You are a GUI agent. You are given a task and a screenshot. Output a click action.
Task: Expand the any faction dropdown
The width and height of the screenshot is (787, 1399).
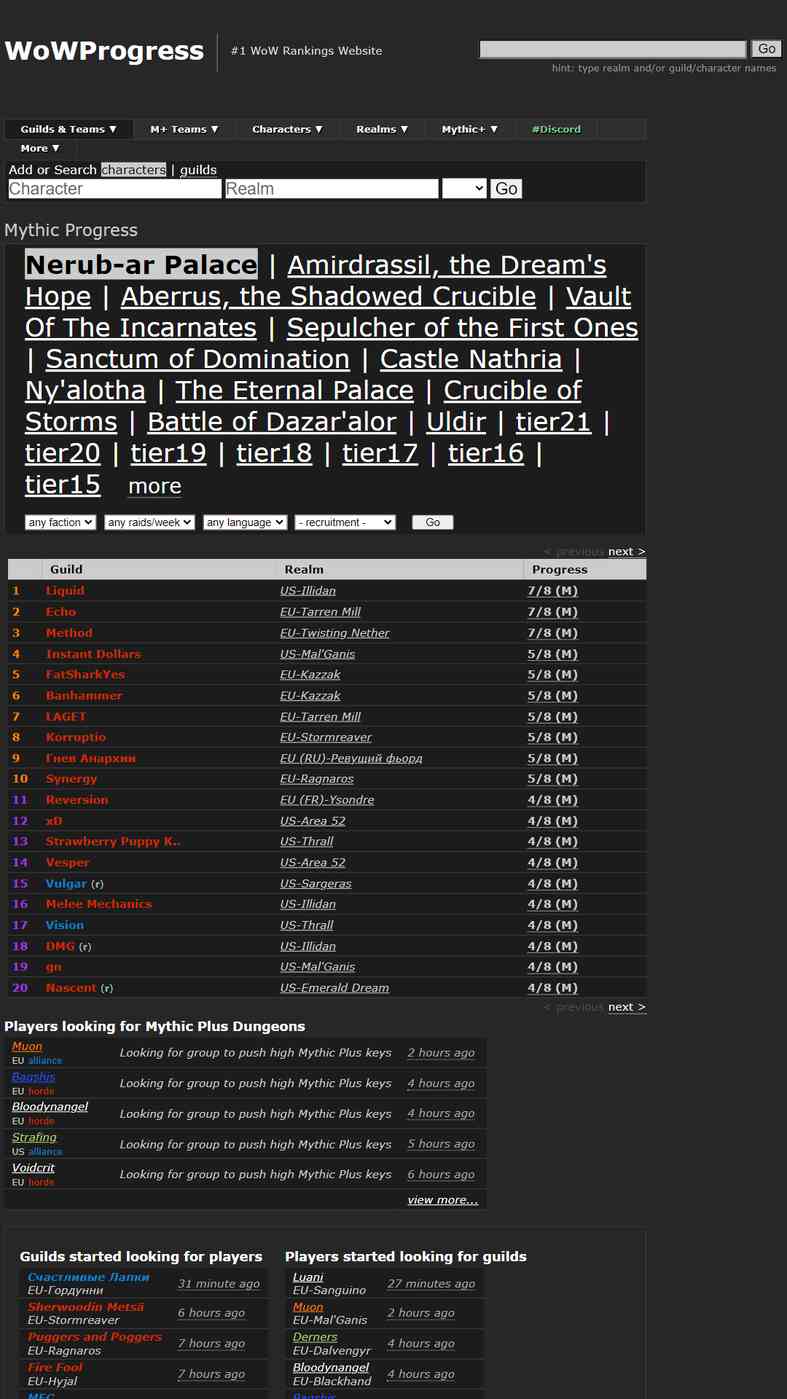pos(60,522)
